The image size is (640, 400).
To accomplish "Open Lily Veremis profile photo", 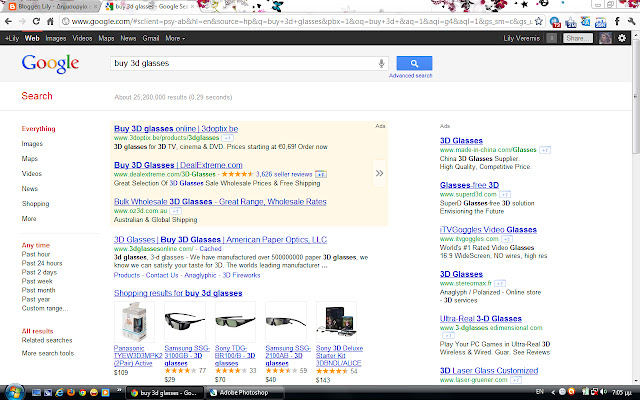I will pos(605,38).
